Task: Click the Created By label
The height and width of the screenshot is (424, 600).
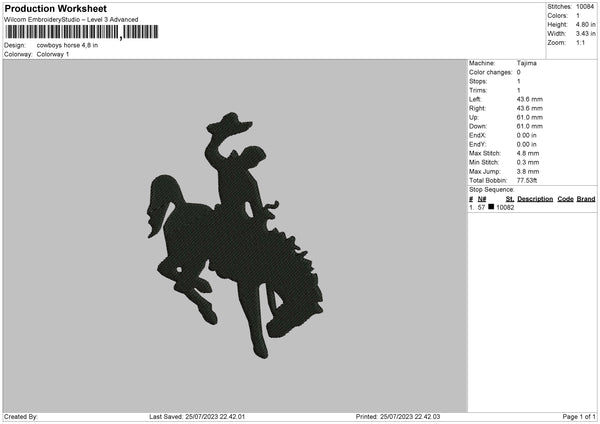Action: (21, 417)
